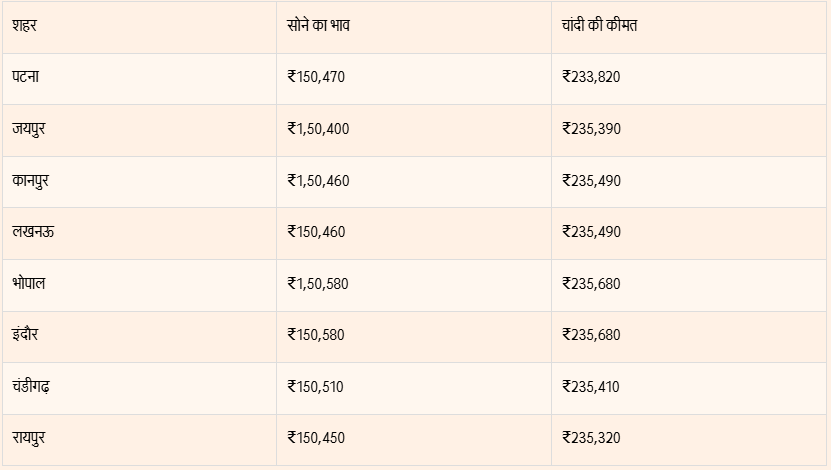Image resolution: width=831 pixels, height=470 pixels.
Task: Click the कानपुर row label
Action: 31,181
